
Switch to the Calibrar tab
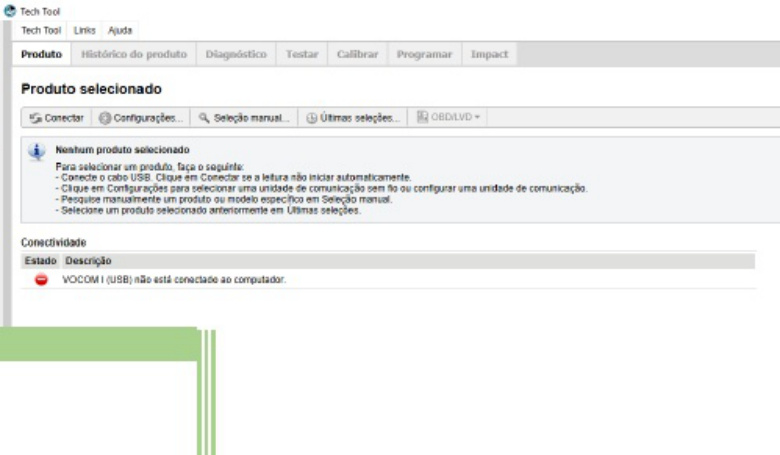click(x=358, y=54)
